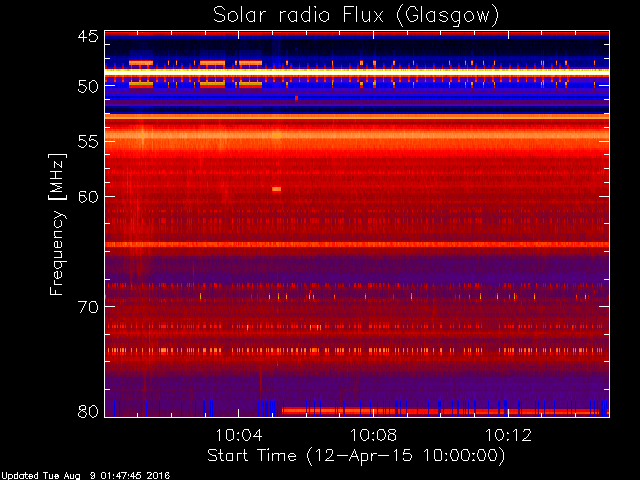Click the 70 frequency tick label
This screenshot has width=640, height=480.
point(88,307)
